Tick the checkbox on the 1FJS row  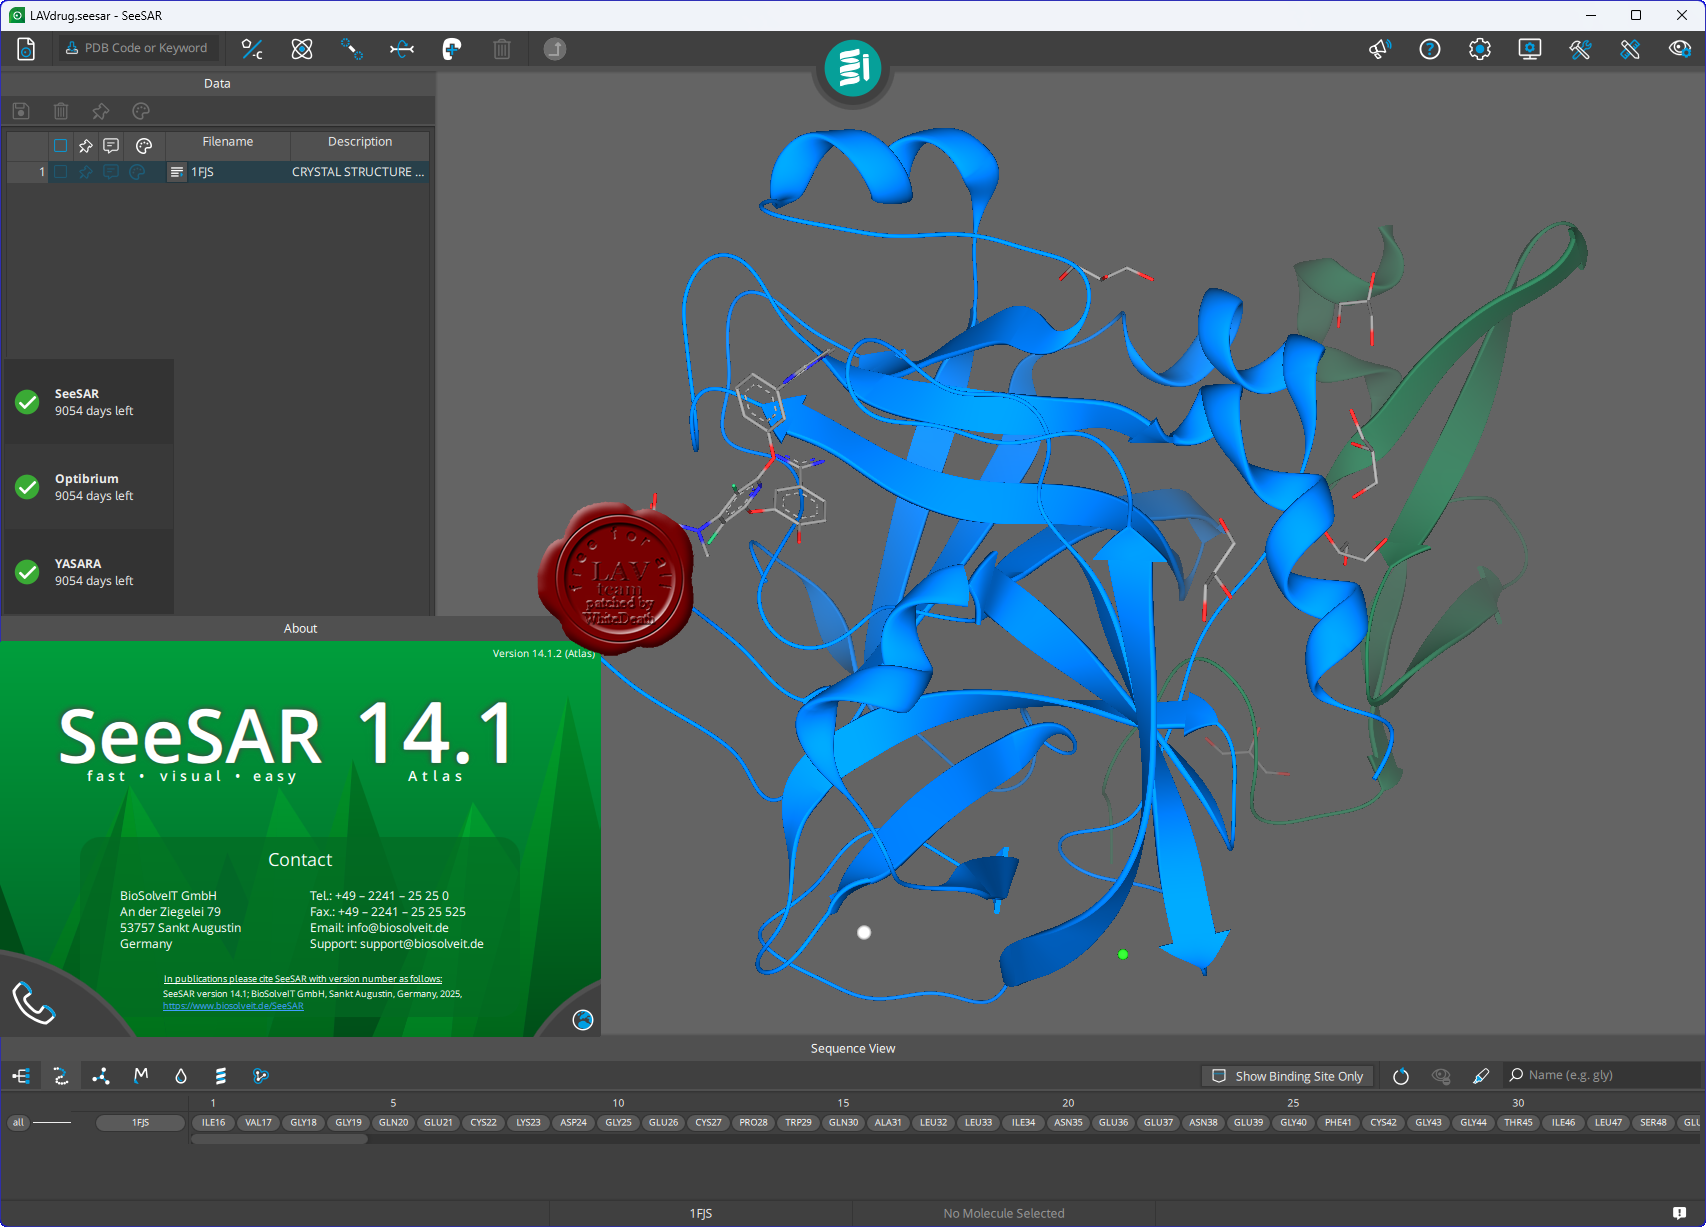coord(61,172)
